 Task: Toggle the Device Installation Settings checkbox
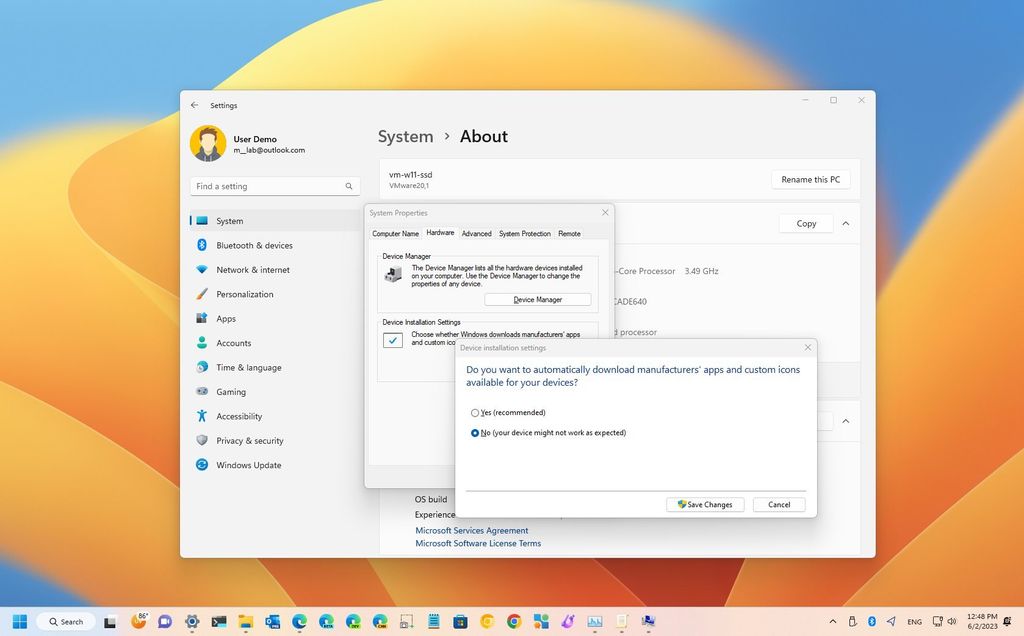pos(392,340)
